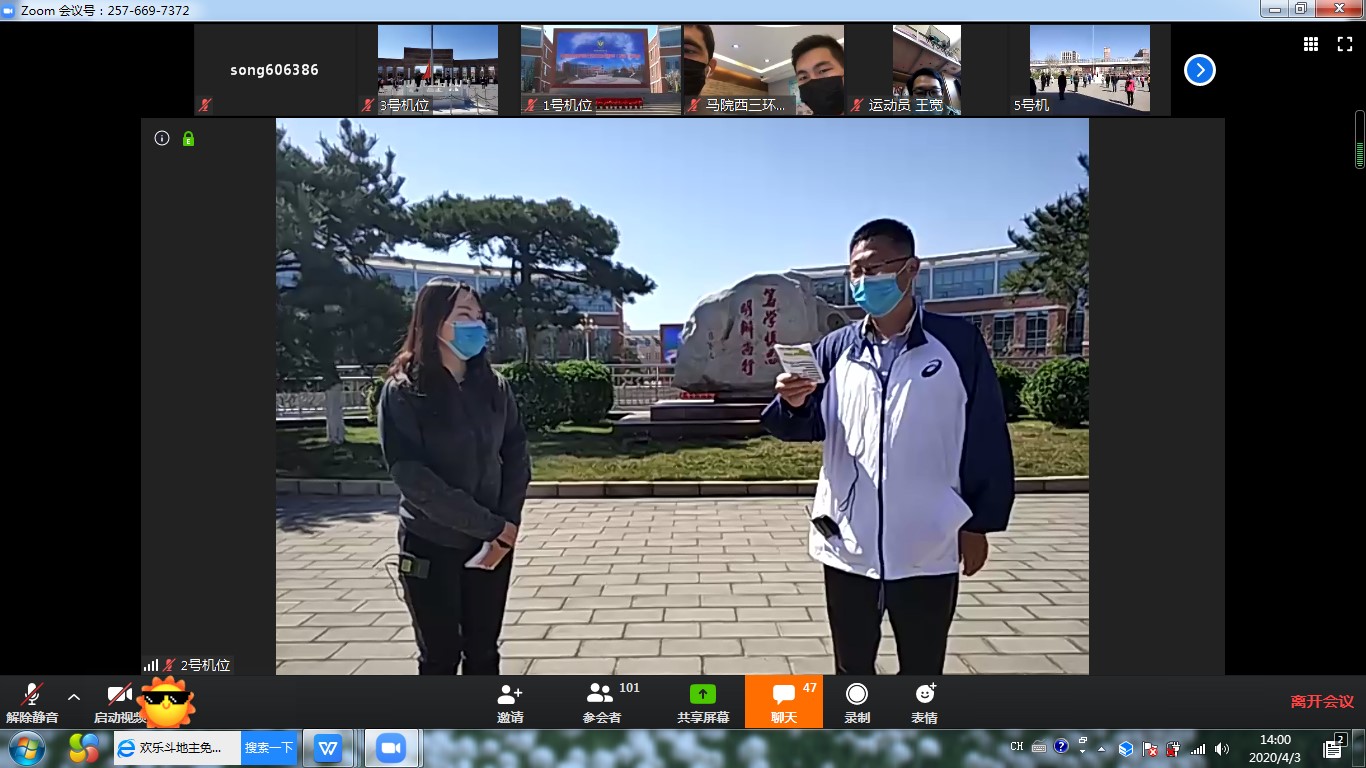The height and width of the screenshot is (768, 1366).
Task: Expand audio options arrow beside microphone
Action: 73,696
